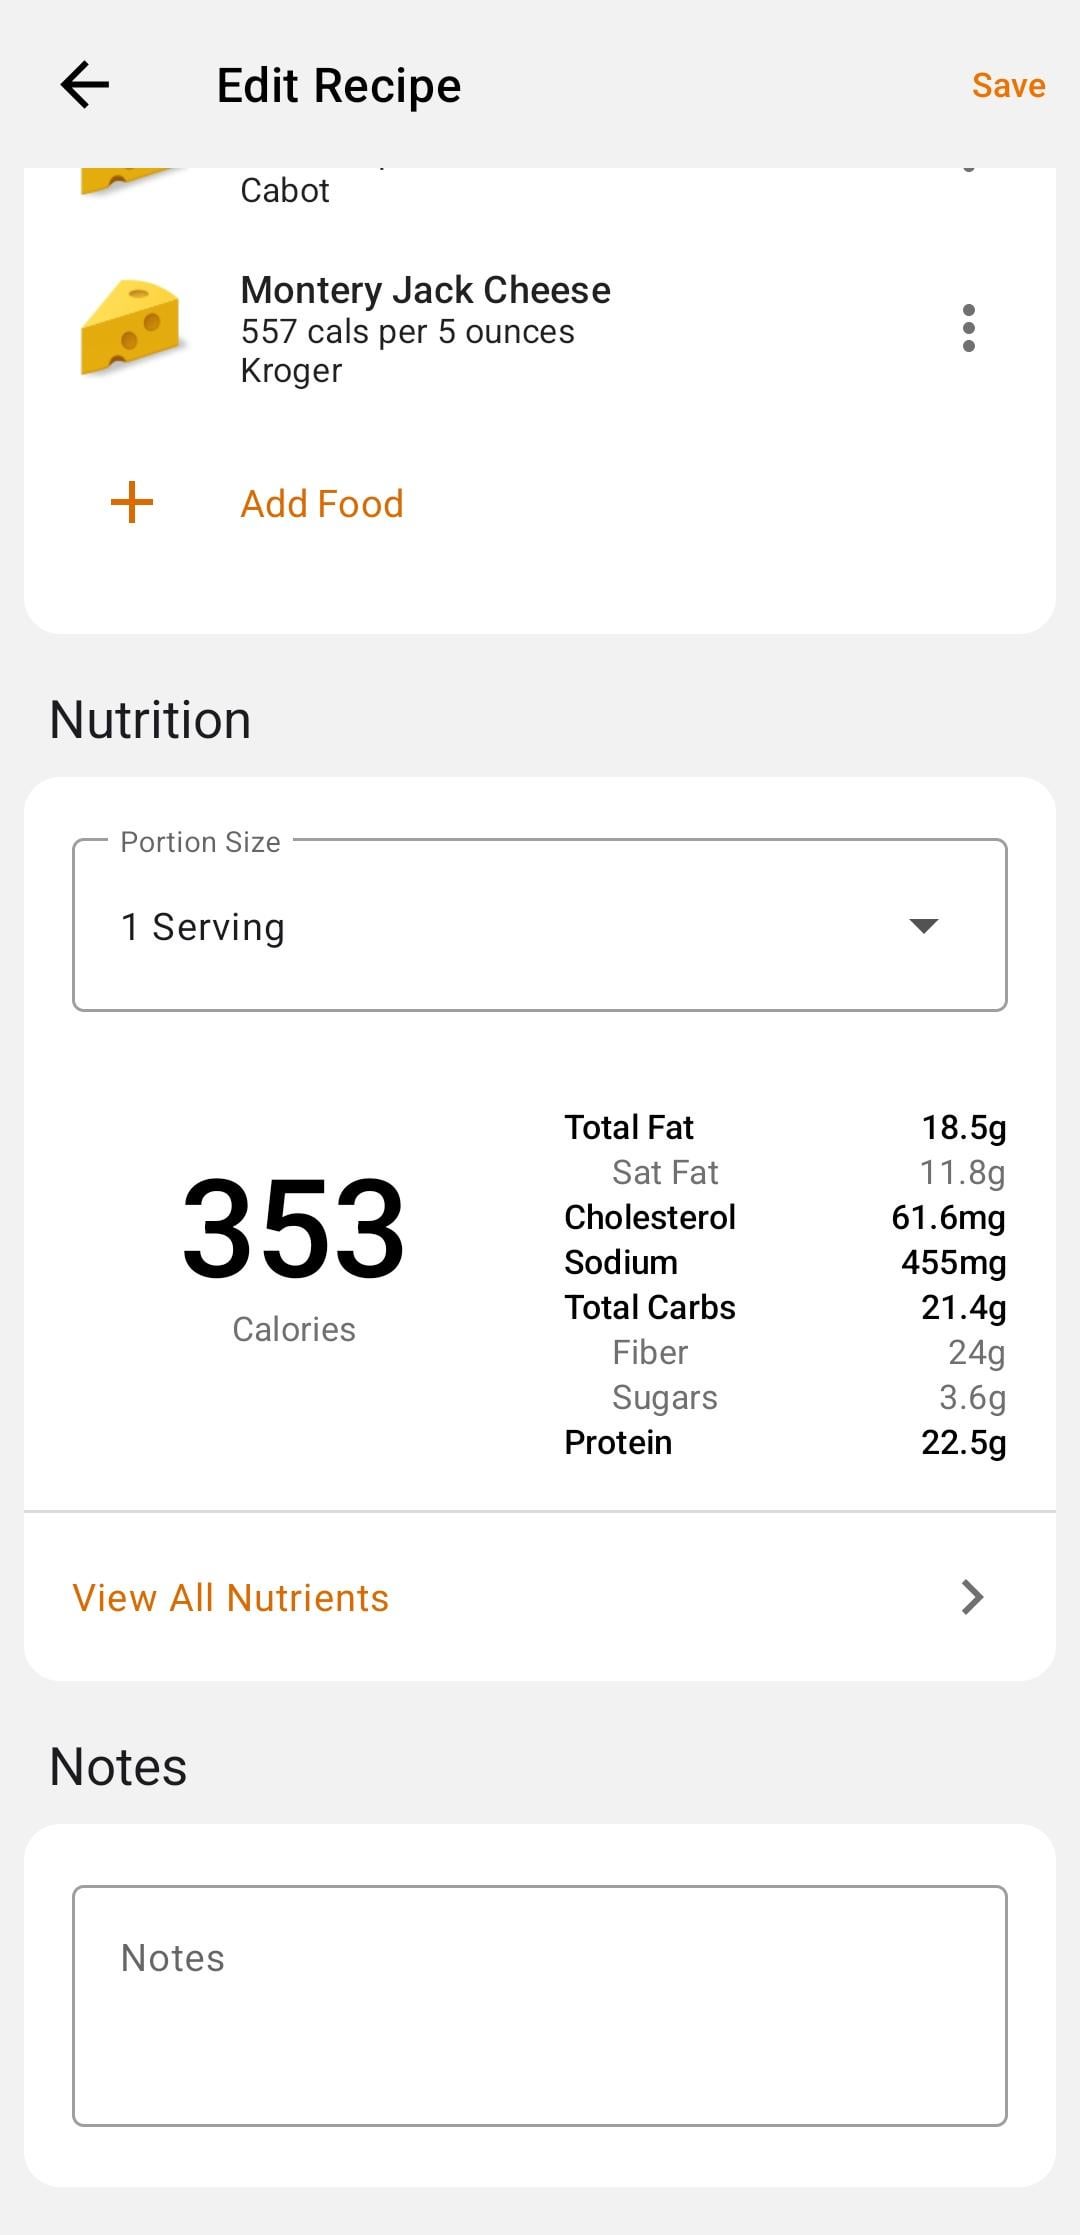
Task: Tap the 353 Calories value
Action: pyautogui.click(x=293, y=1228)
